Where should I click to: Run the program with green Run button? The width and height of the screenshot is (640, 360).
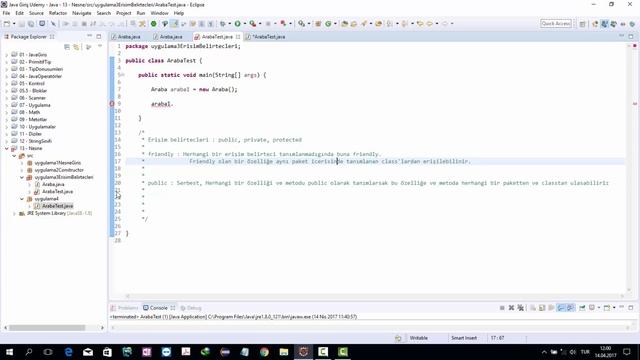(237, 24)
